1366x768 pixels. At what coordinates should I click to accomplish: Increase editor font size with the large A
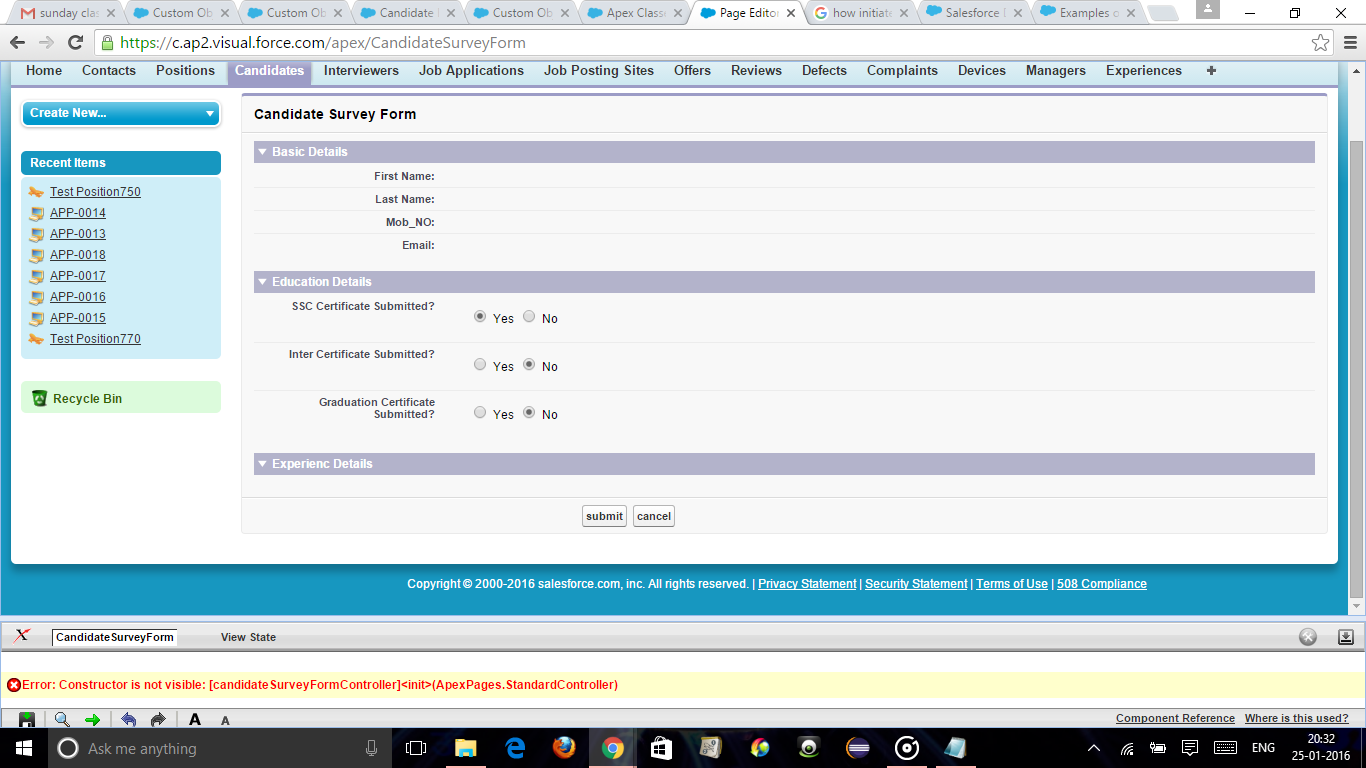[x=195, y=719]
